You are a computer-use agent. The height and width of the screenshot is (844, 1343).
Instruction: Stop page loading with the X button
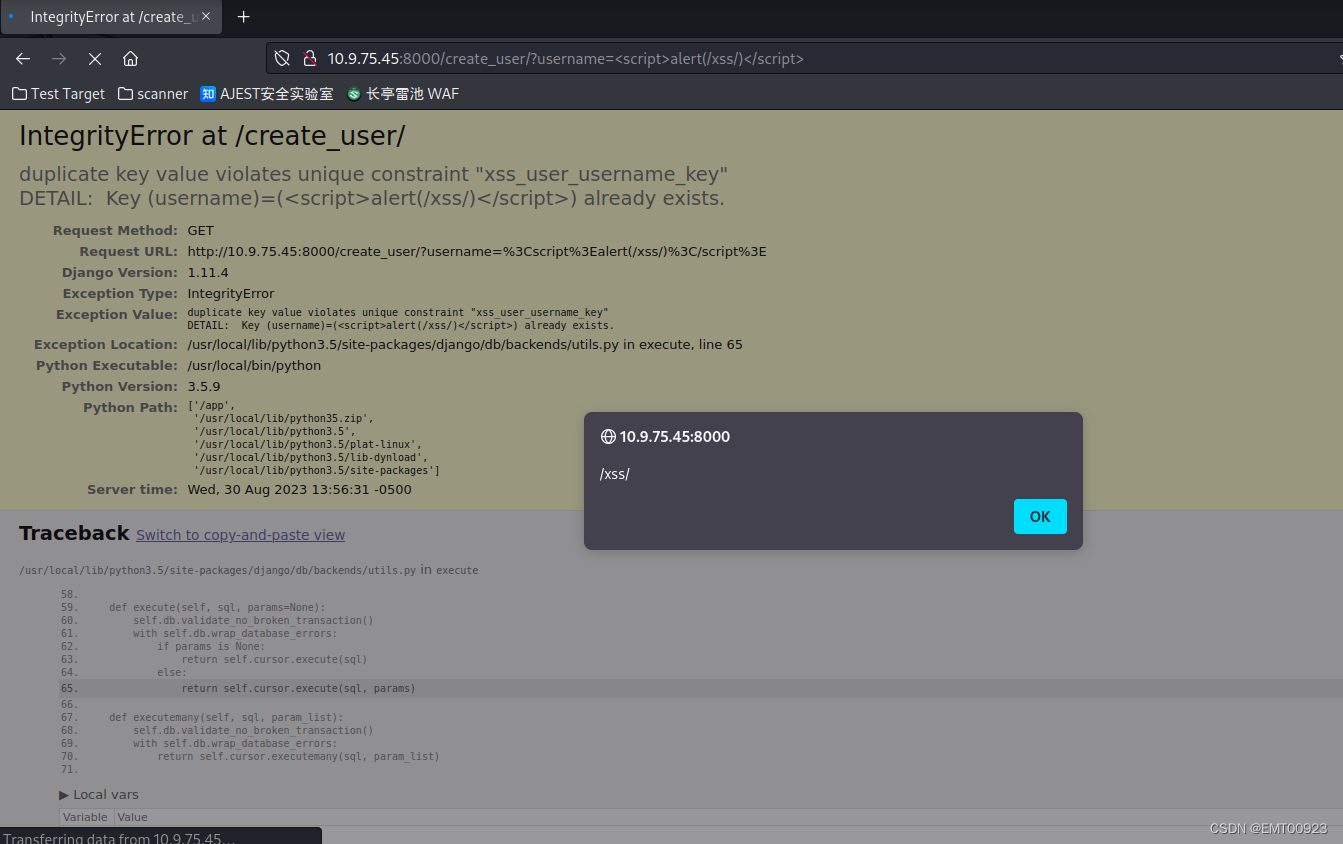pyautogui.click(x=95, y=58)
